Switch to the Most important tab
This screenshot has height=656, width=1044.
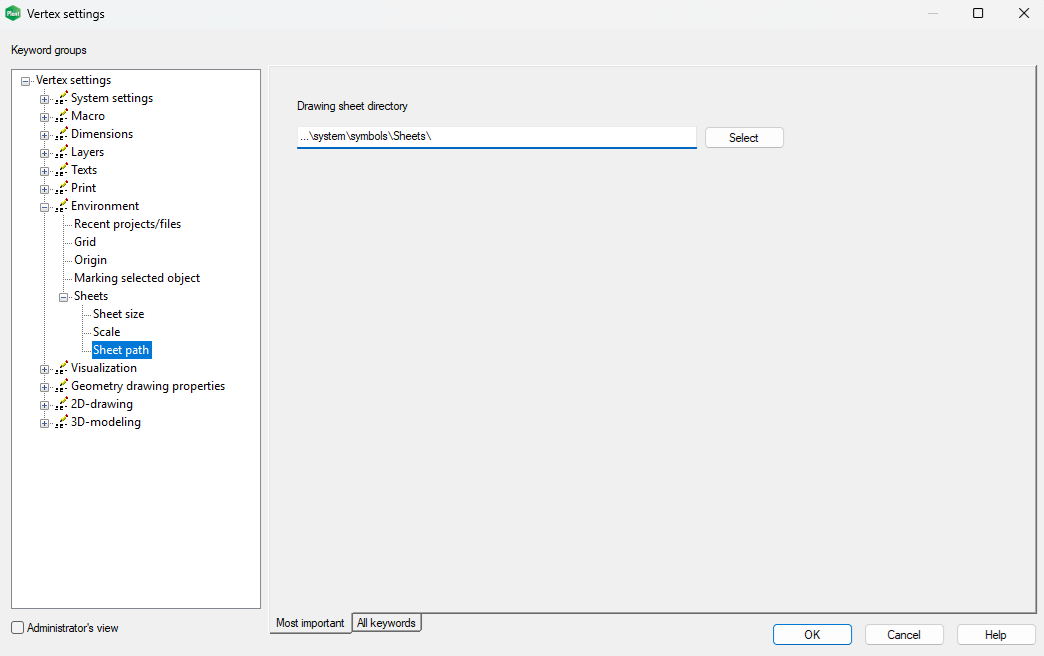310,623
